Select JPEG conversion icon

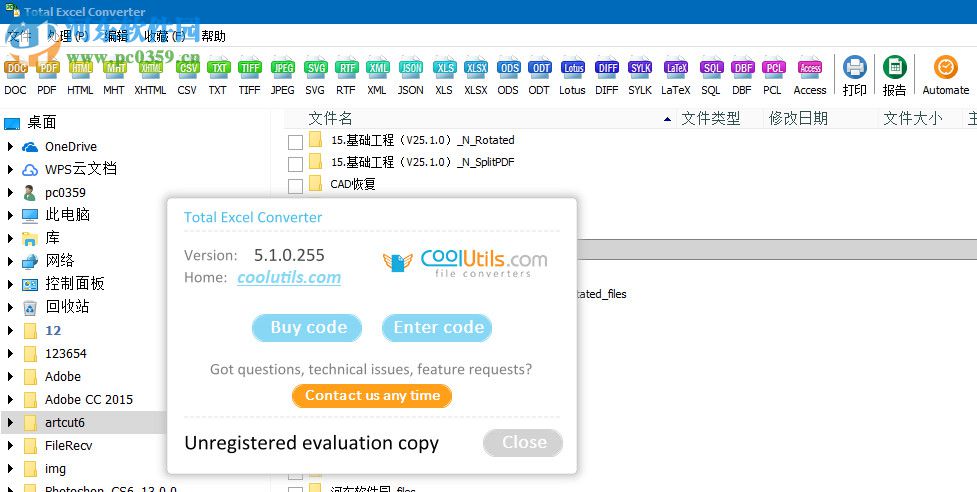282,69
